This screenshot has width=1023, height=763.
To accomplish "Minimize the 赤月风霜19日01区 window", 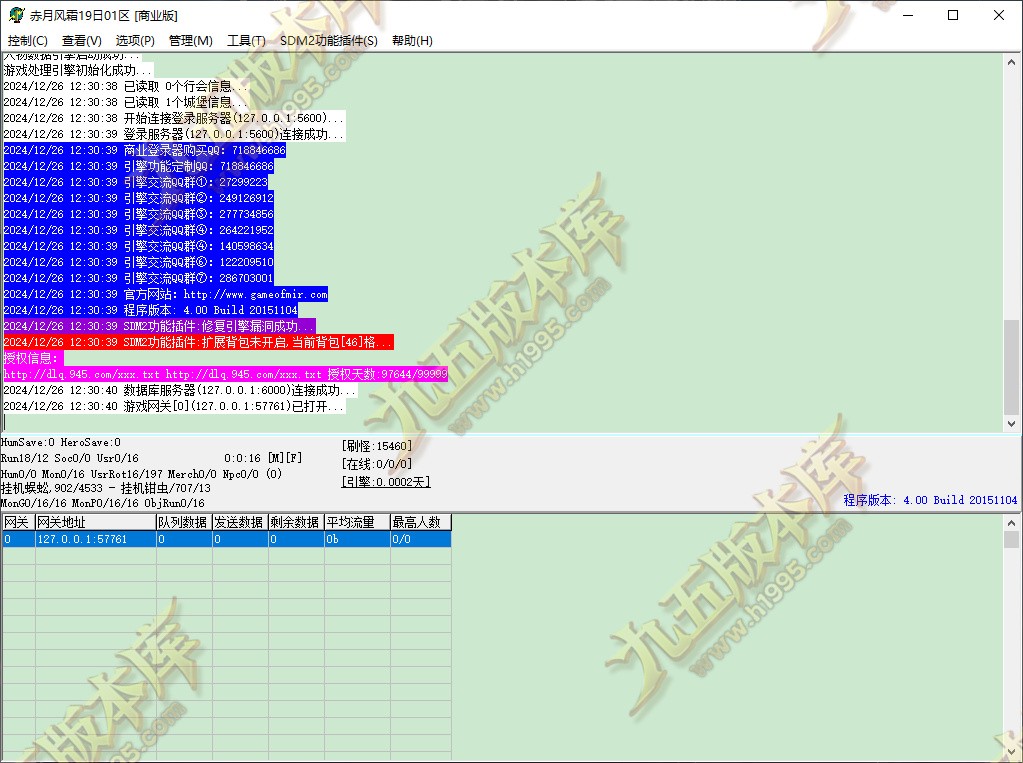I will [908, 15].
